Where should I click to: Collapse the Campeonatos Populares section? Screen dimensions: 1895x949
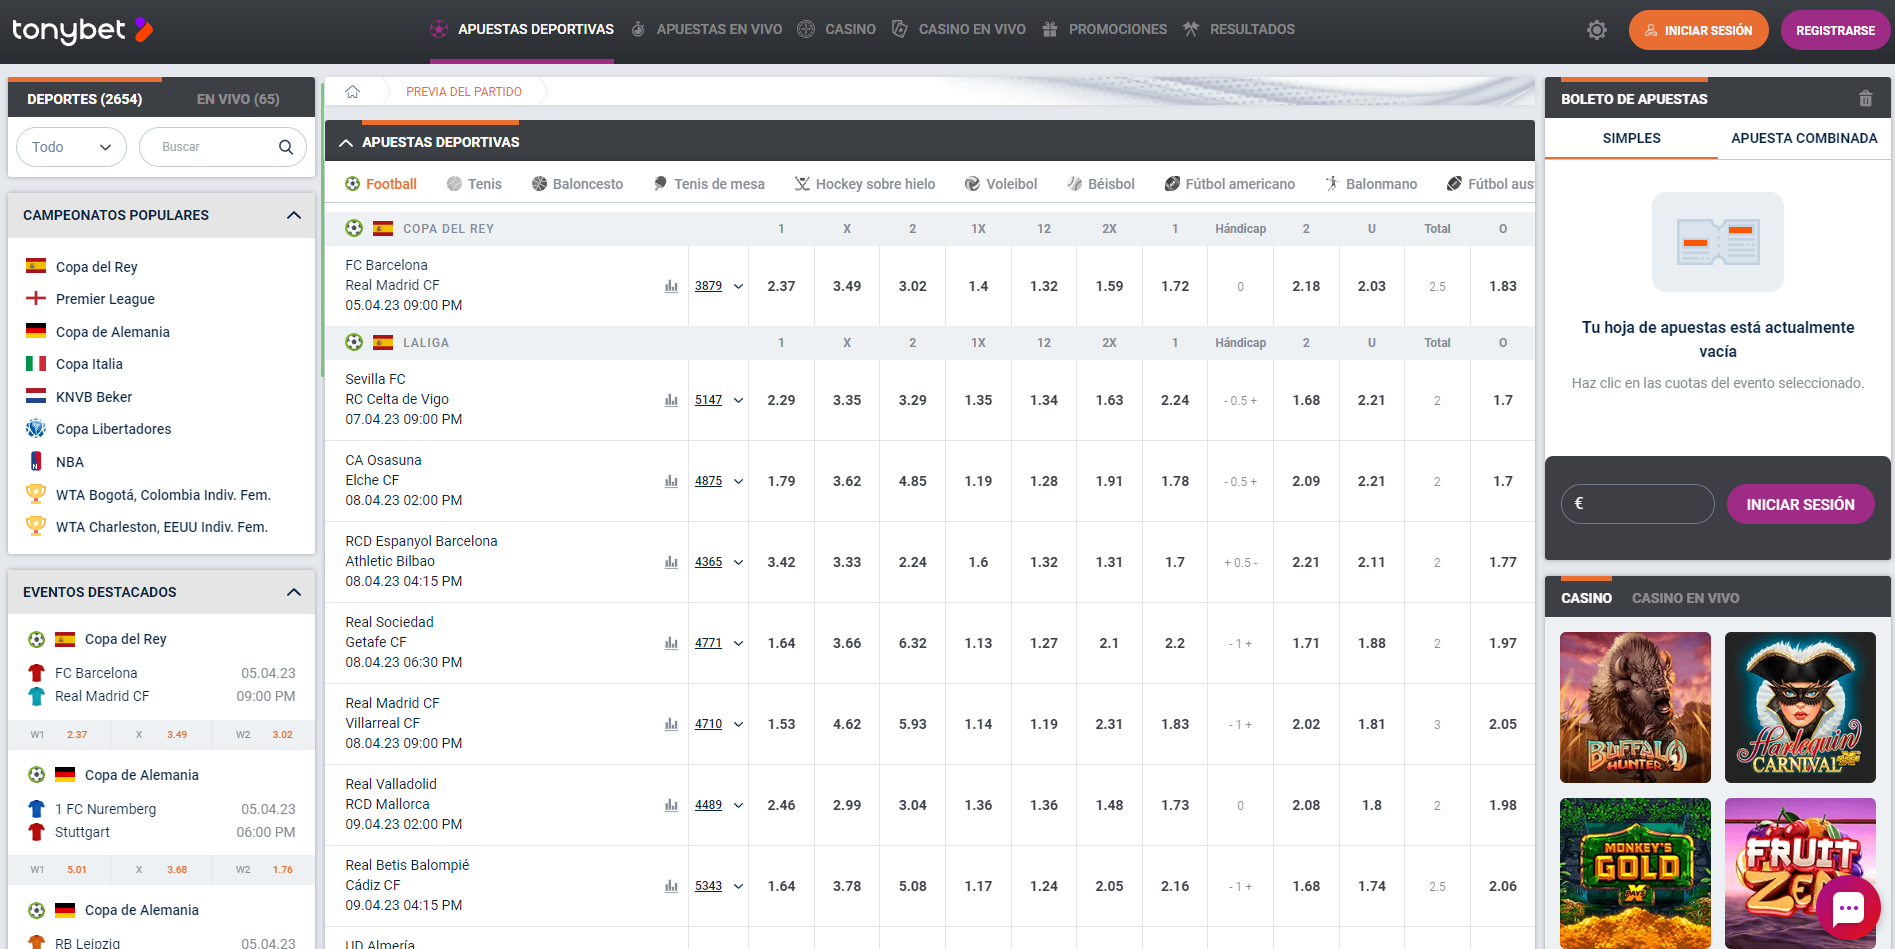[x=293, y=215]
